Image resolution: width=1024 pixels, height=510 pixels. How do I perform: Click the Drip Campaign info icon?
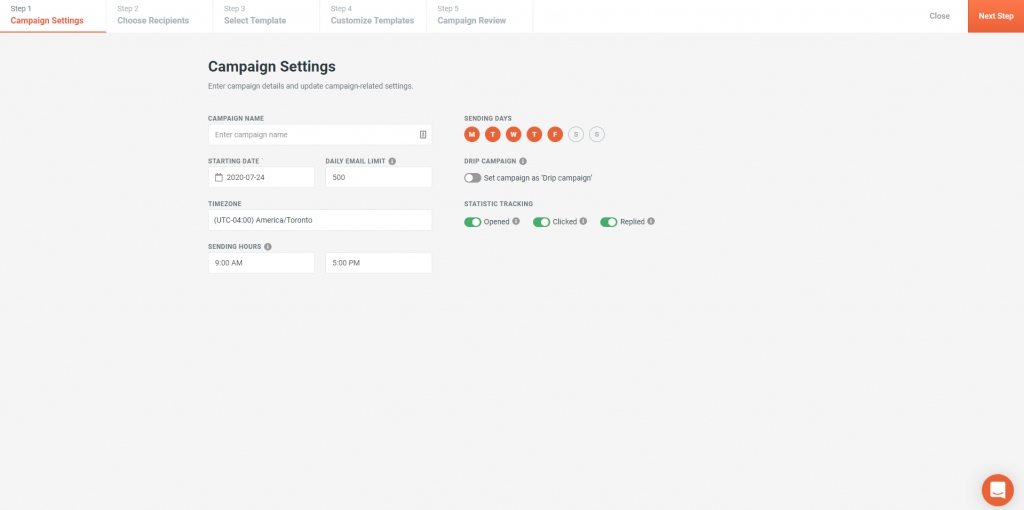(522, 161)
